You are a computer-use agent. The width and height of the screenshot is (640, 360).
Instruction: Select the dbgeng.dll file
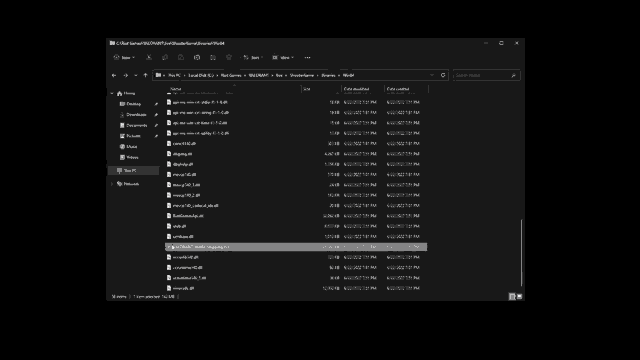296,154
